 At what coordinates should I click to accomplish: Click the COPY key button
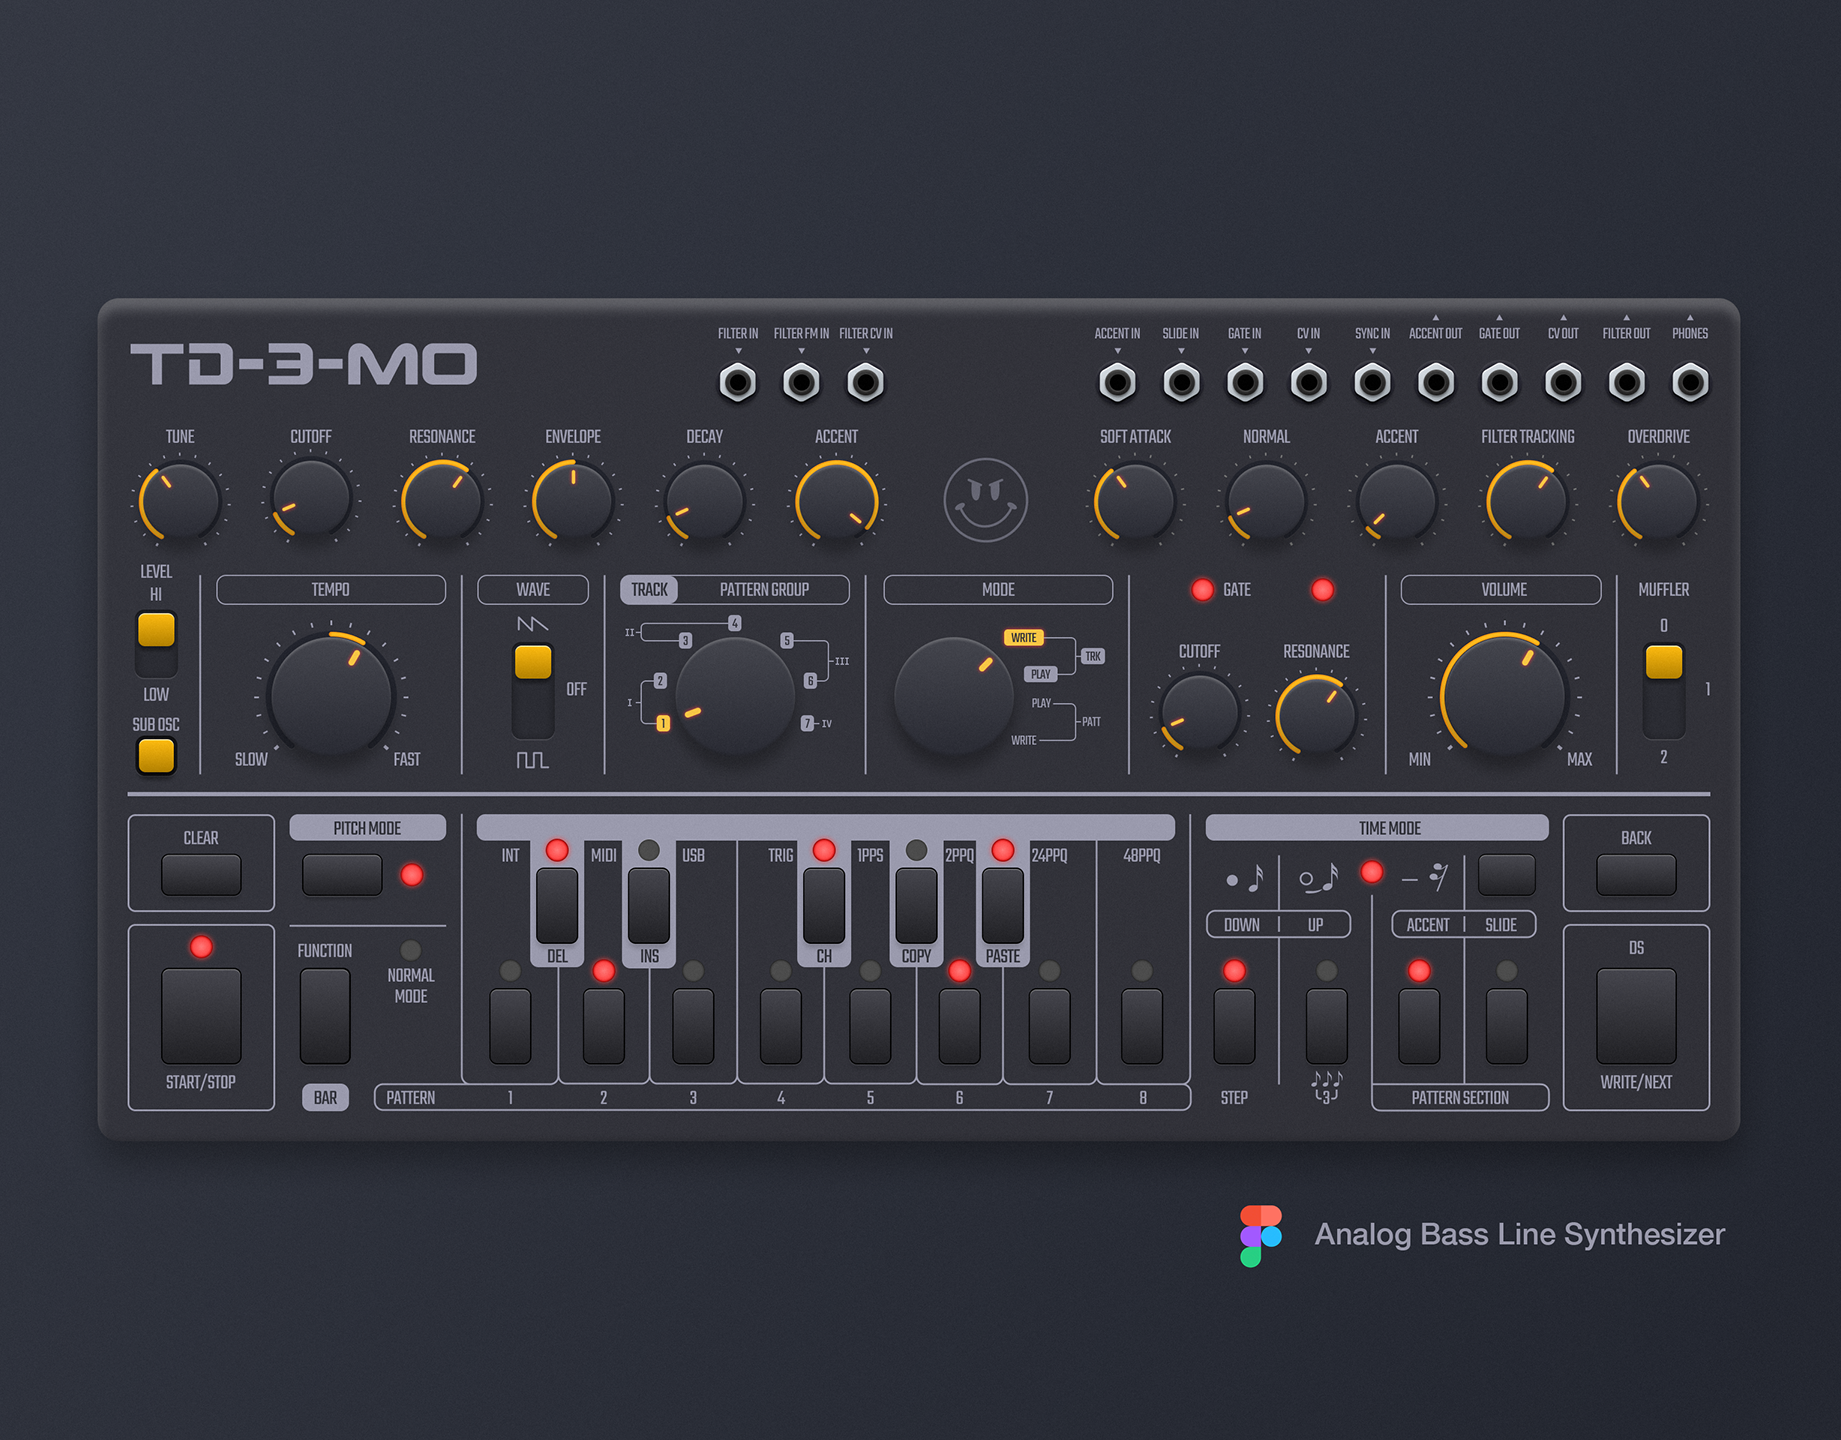coord(916,906)
